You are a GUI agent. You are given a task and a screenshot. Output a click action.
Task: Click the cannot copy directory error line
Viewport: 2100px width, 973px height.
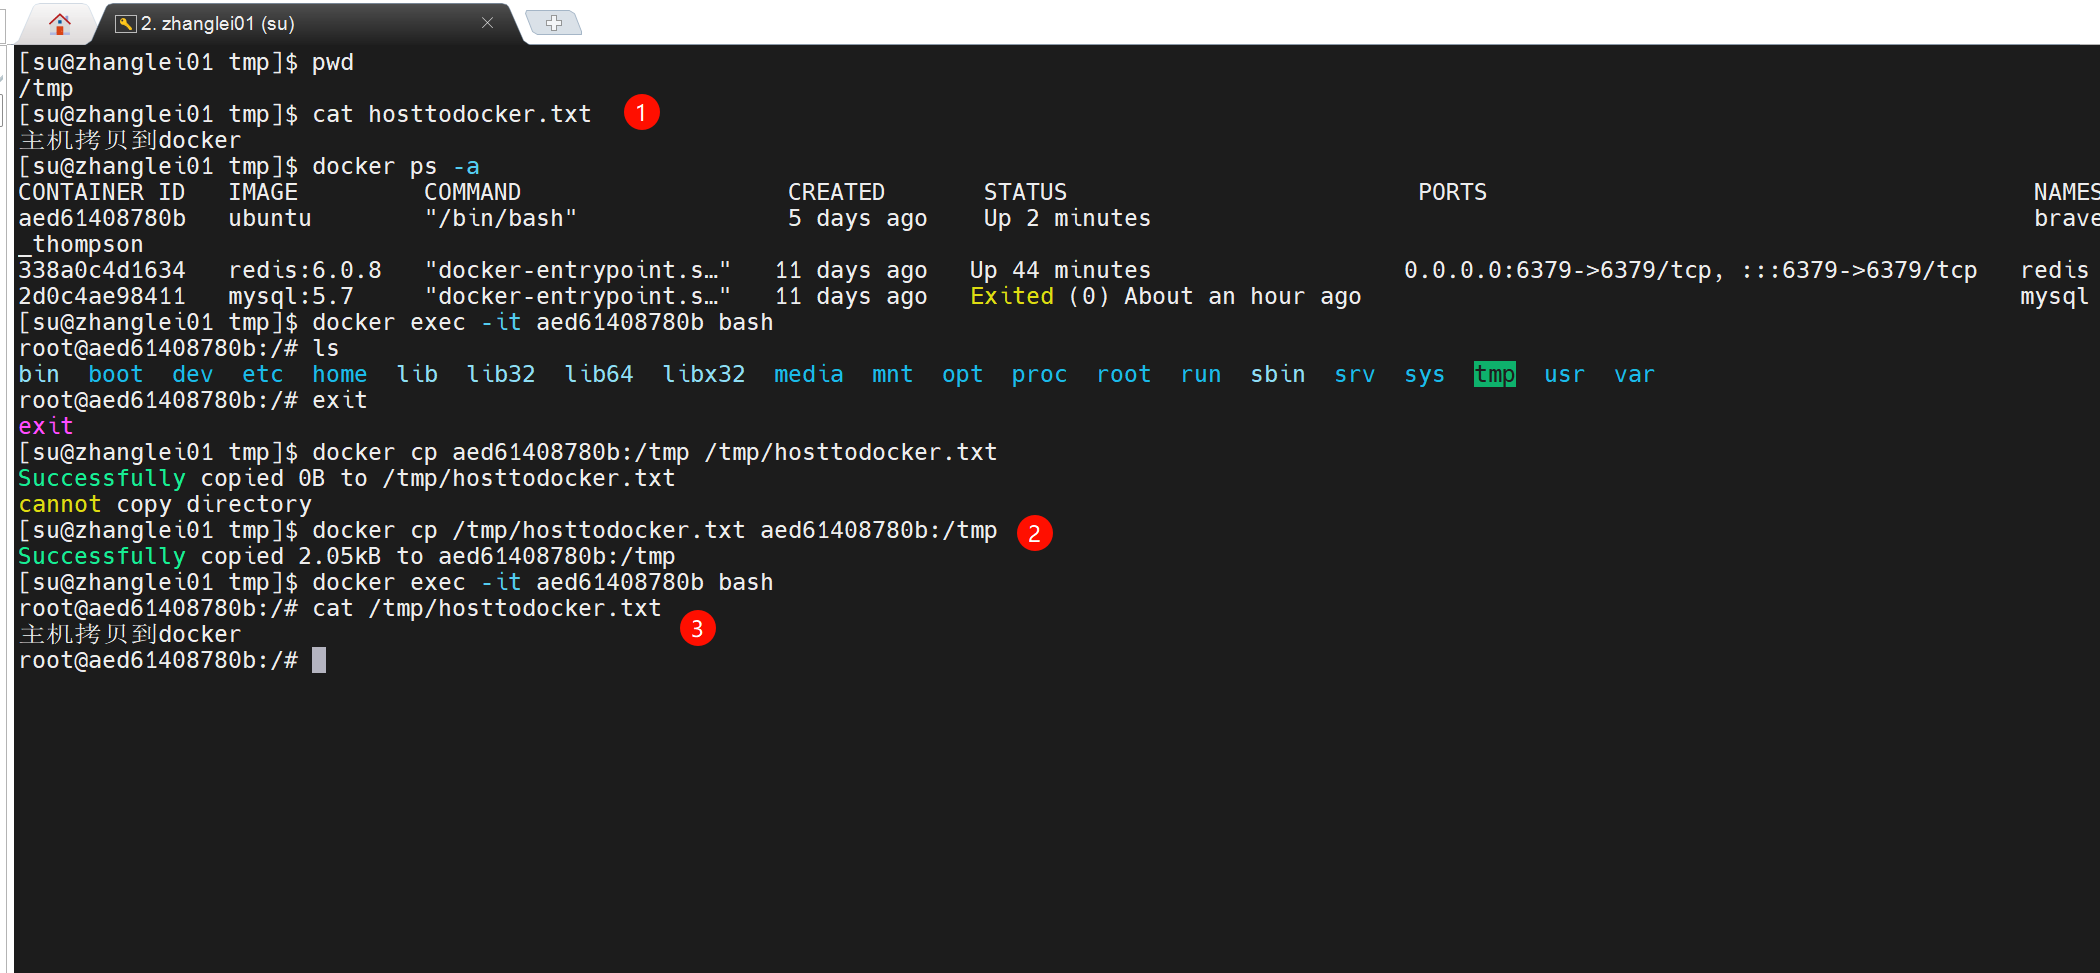[164, 504]
